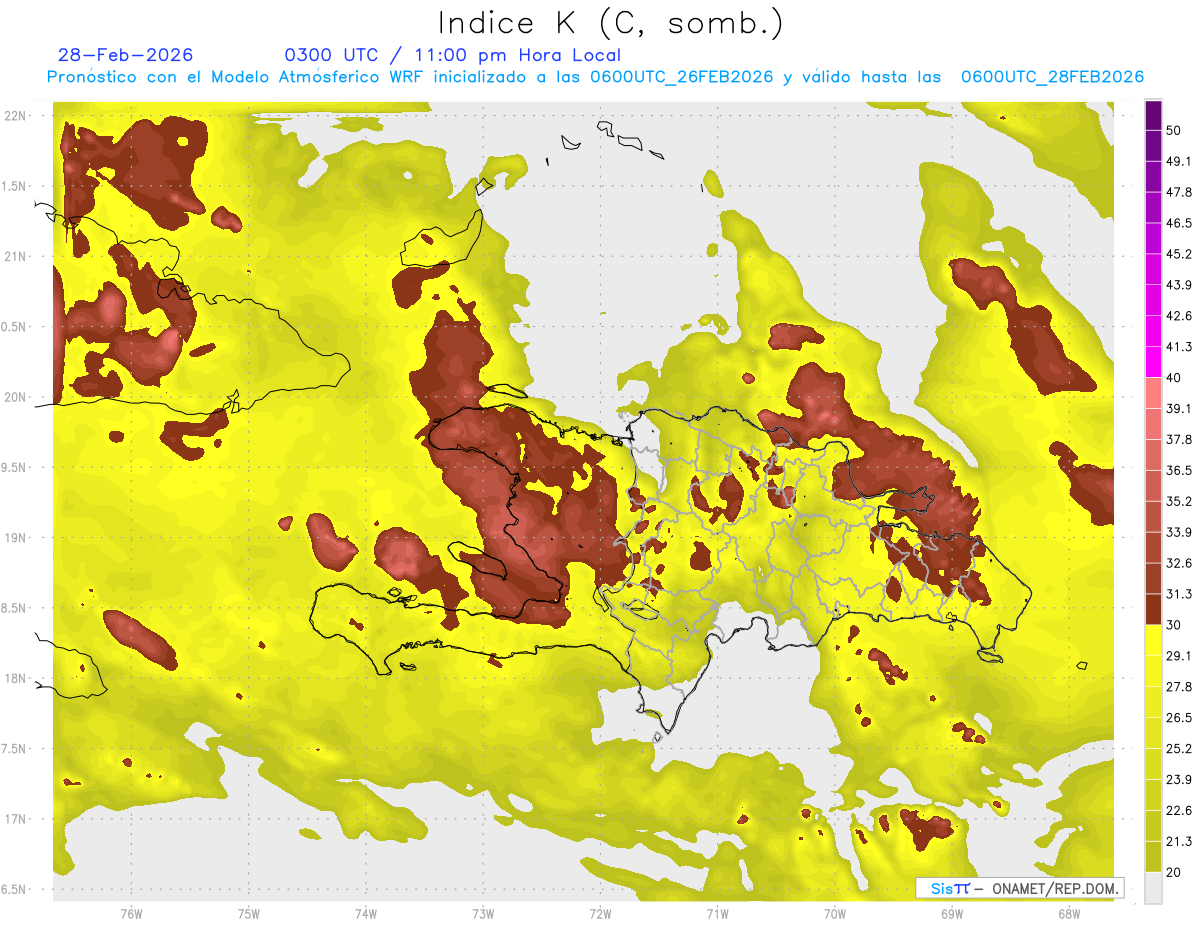Viewport: 1200px width, 927px height.
Task: Click the colorbar value "33.9"
Action: coord(1180,532)
